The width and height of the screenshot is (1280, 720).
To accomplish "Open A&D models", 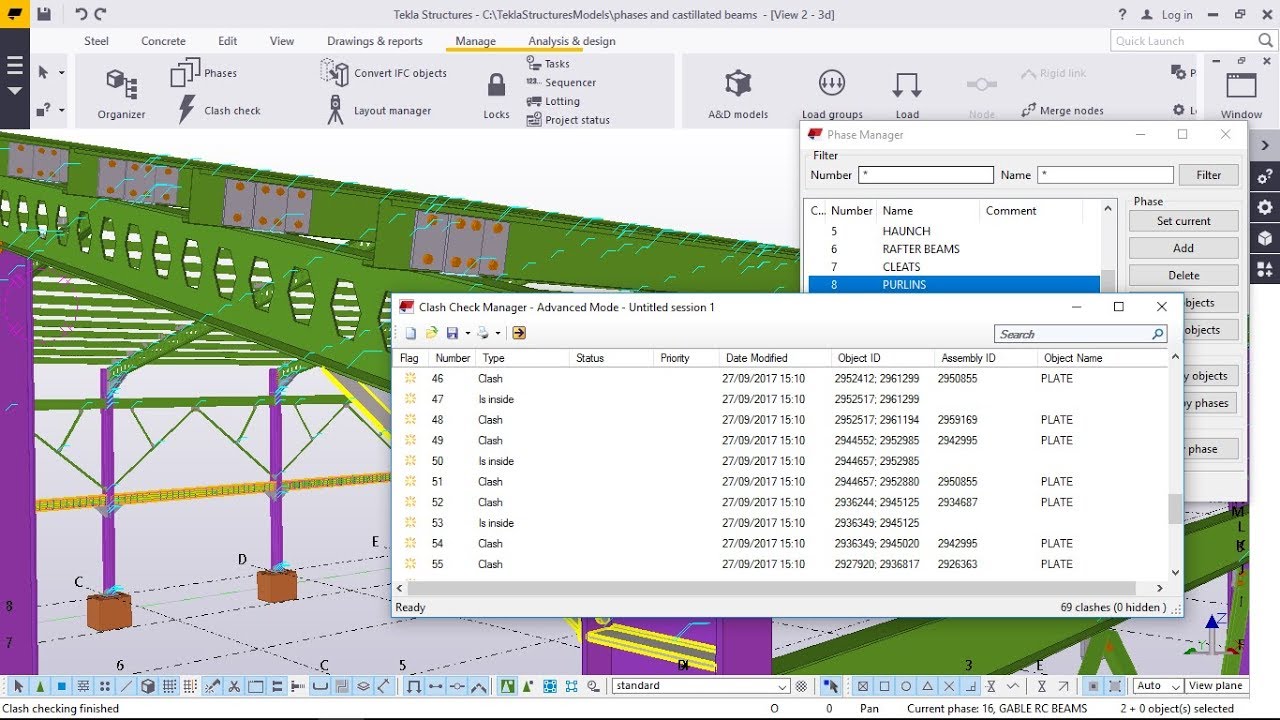I will coord(738,94).
